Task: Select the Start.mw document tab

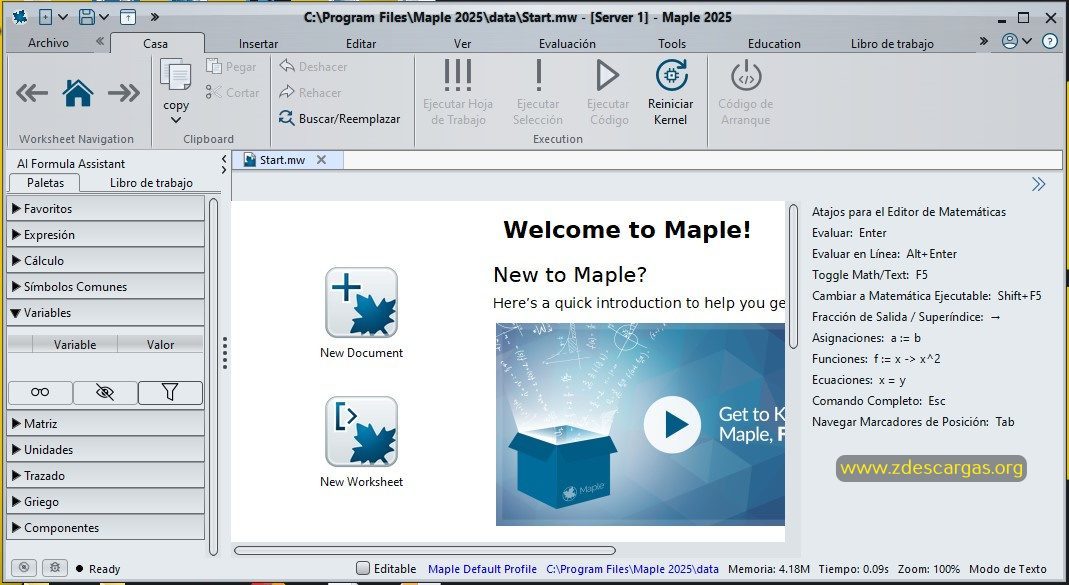Action: coord(282,160)
